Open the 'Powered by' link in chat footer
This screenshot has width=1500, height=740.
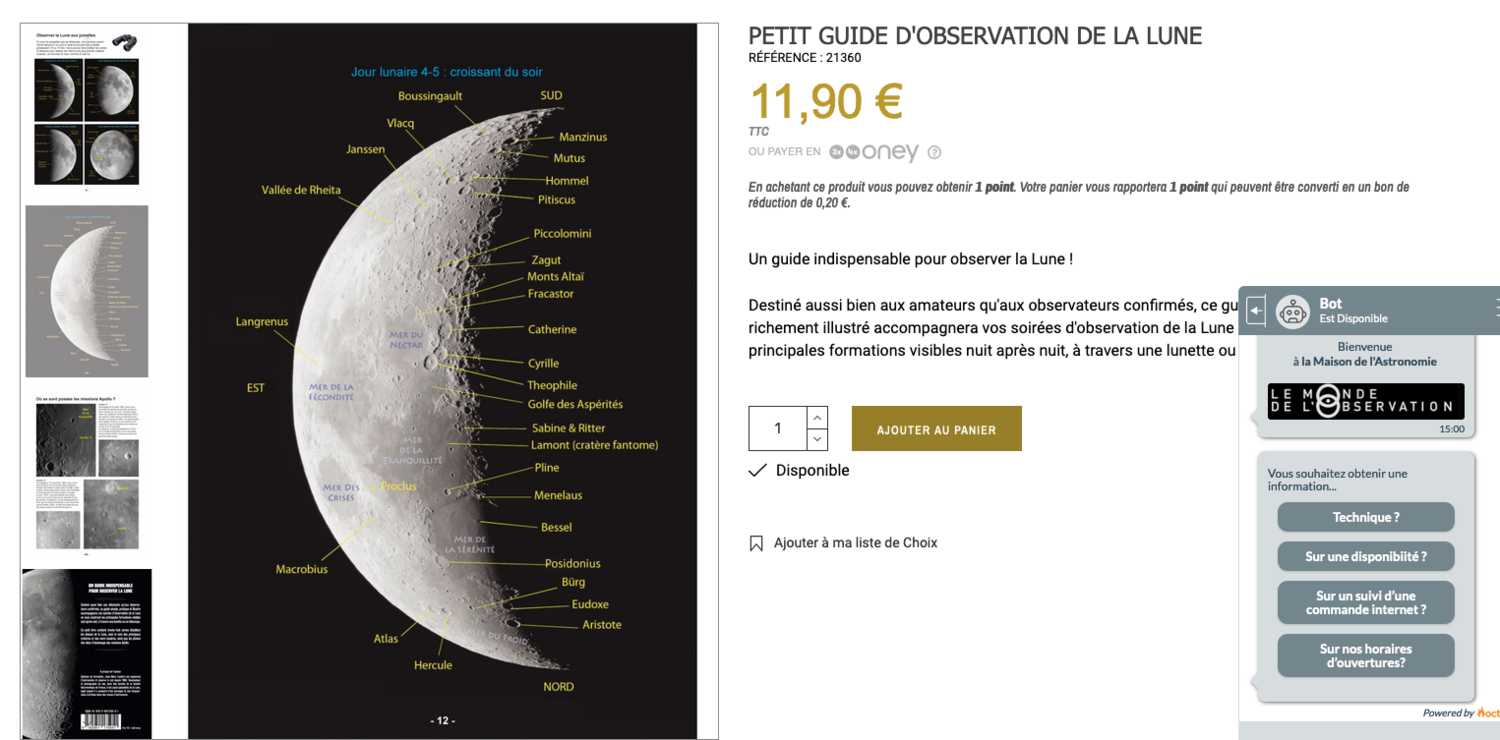1449,712
